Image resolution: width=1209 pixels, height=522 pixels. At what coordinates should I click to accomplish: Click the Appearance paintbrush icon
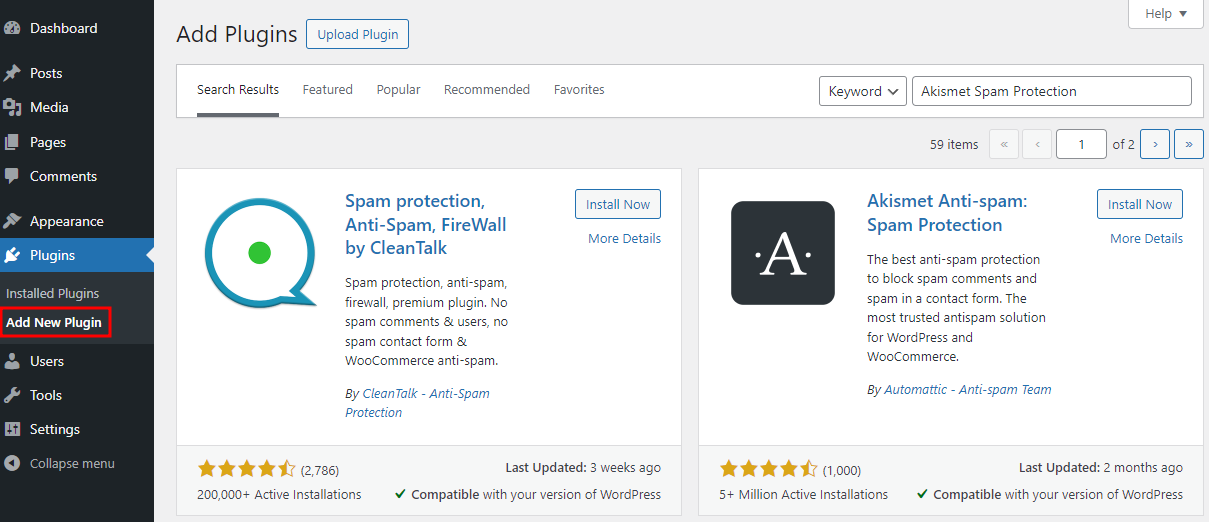pyautogui.click(x=12, y=221)
